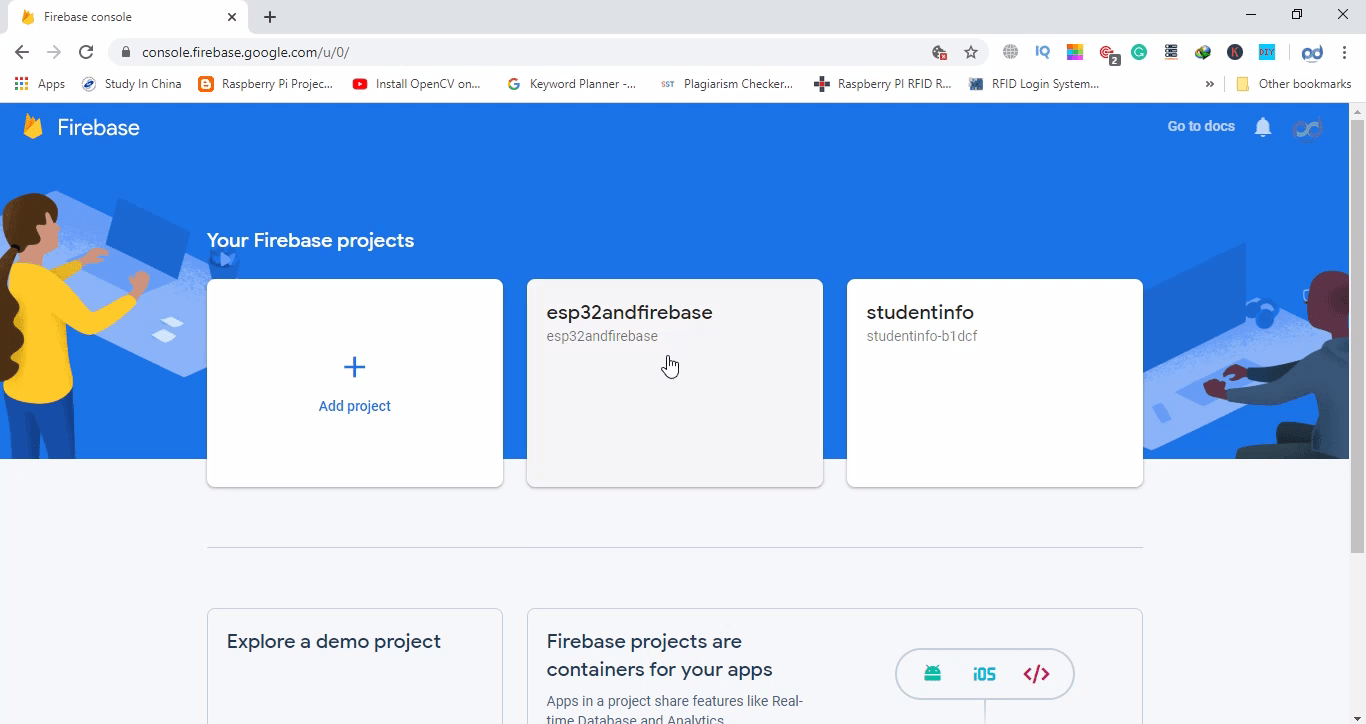This screenshot has width=1366, height=724.
Task: Go forward with the browser arrow
Action: tap(54, 52)
